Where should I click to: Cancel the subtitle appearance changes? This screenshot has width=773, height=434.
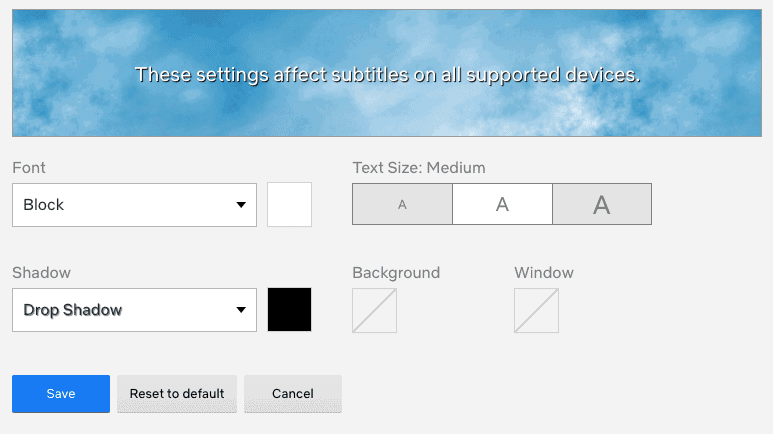293,394
